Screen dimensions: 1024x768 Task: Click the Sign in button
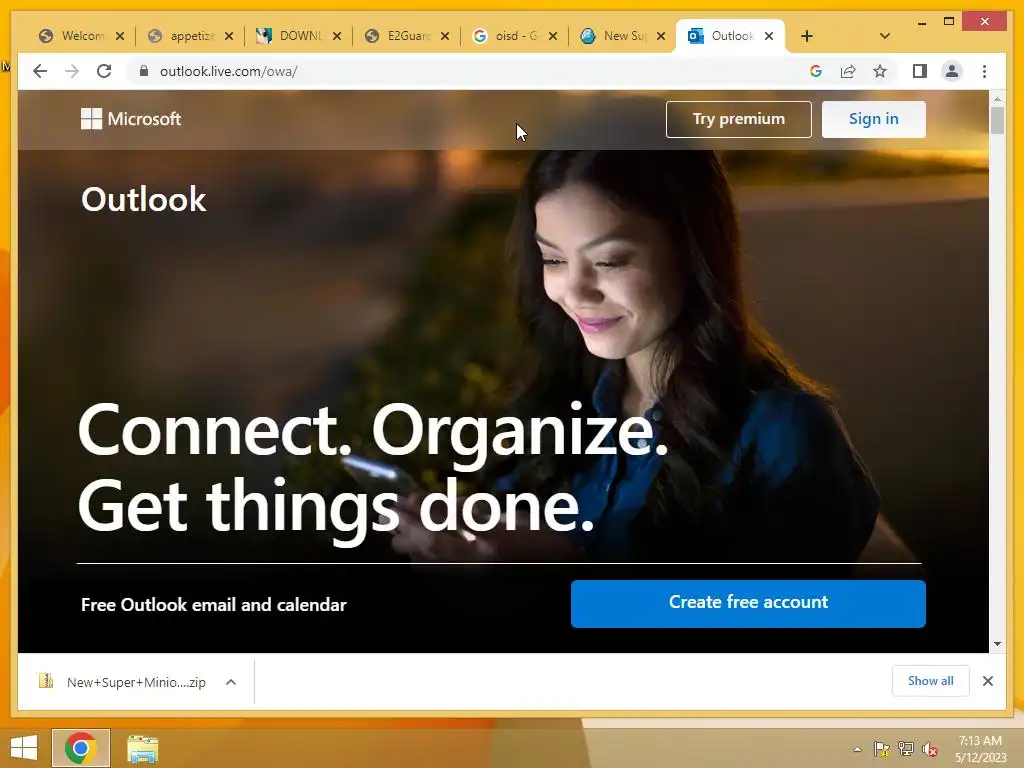click(x=873, y=119)
